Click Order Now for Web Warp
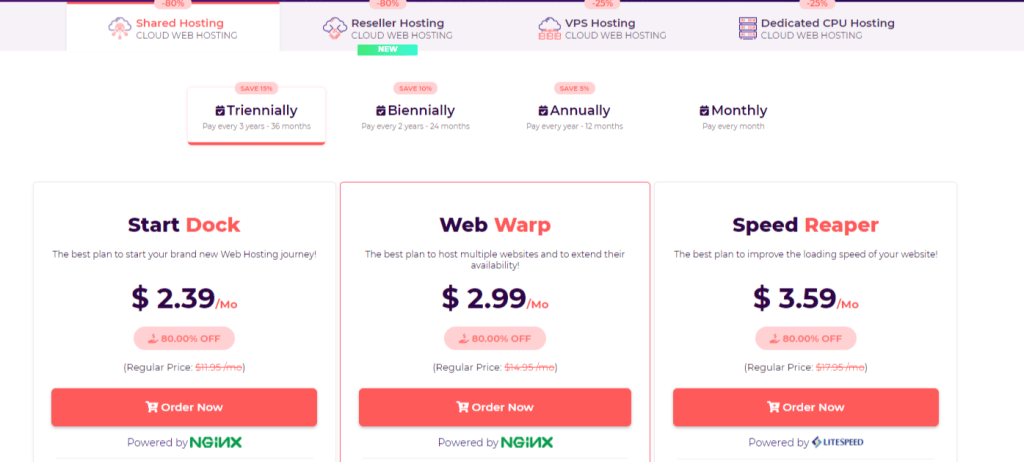Image resolution: width=1024 pixels, height=462 pixels. point(495,407)
